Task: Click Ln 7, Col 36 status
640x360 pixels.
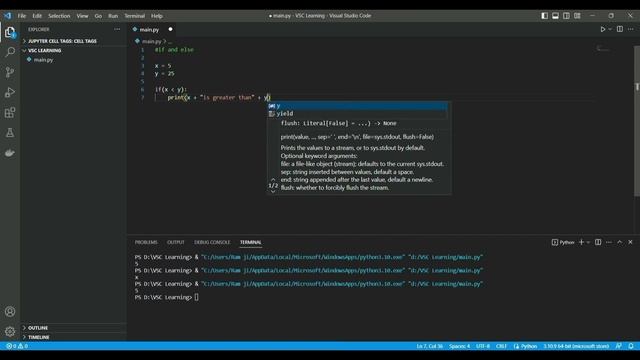Action: (x=429, y=346)
